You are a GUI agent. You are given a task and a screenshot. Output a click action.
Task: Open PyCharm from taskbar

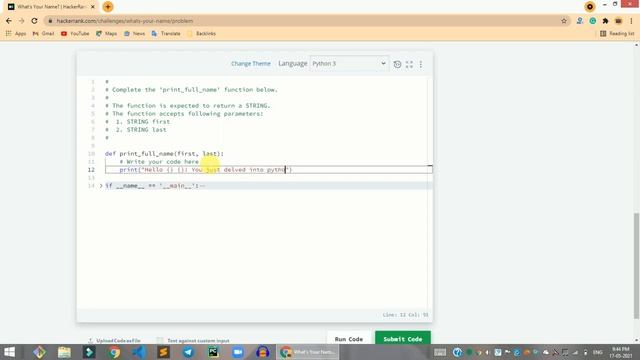pos(213,352)
